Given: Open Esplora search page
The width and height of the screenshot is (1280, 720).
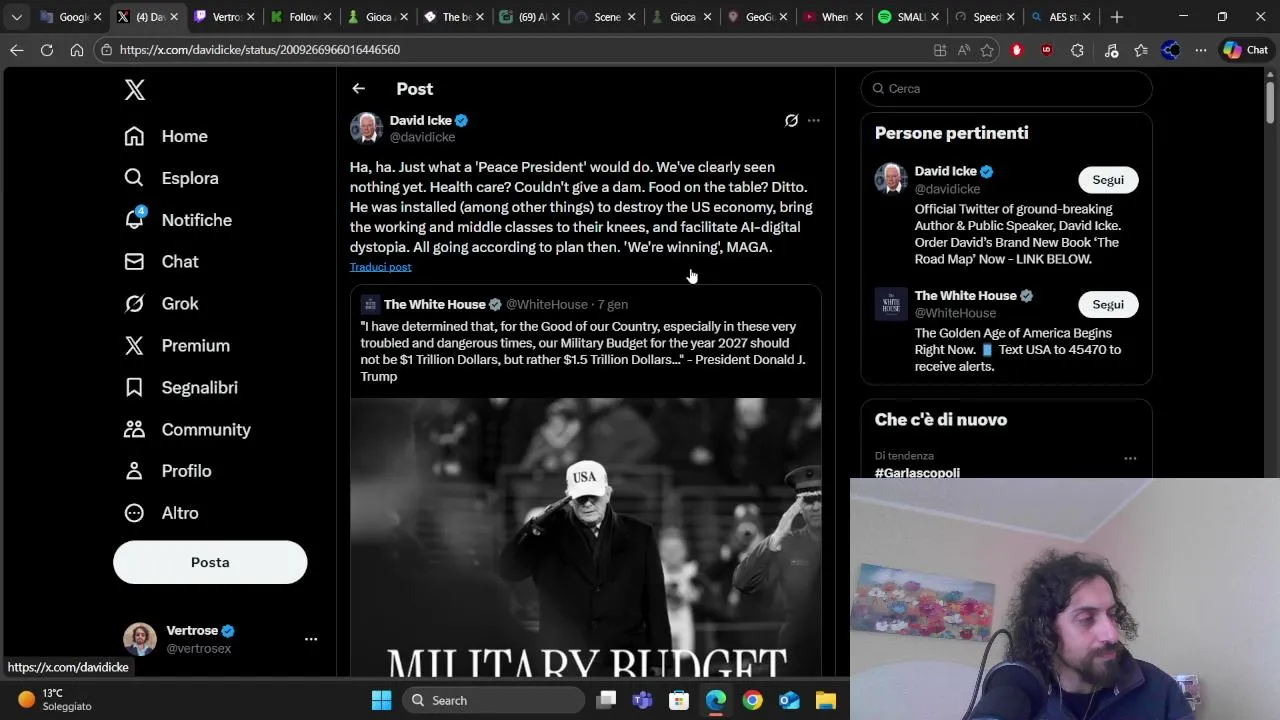Looking at the screenshot, I should click(171, 178).
